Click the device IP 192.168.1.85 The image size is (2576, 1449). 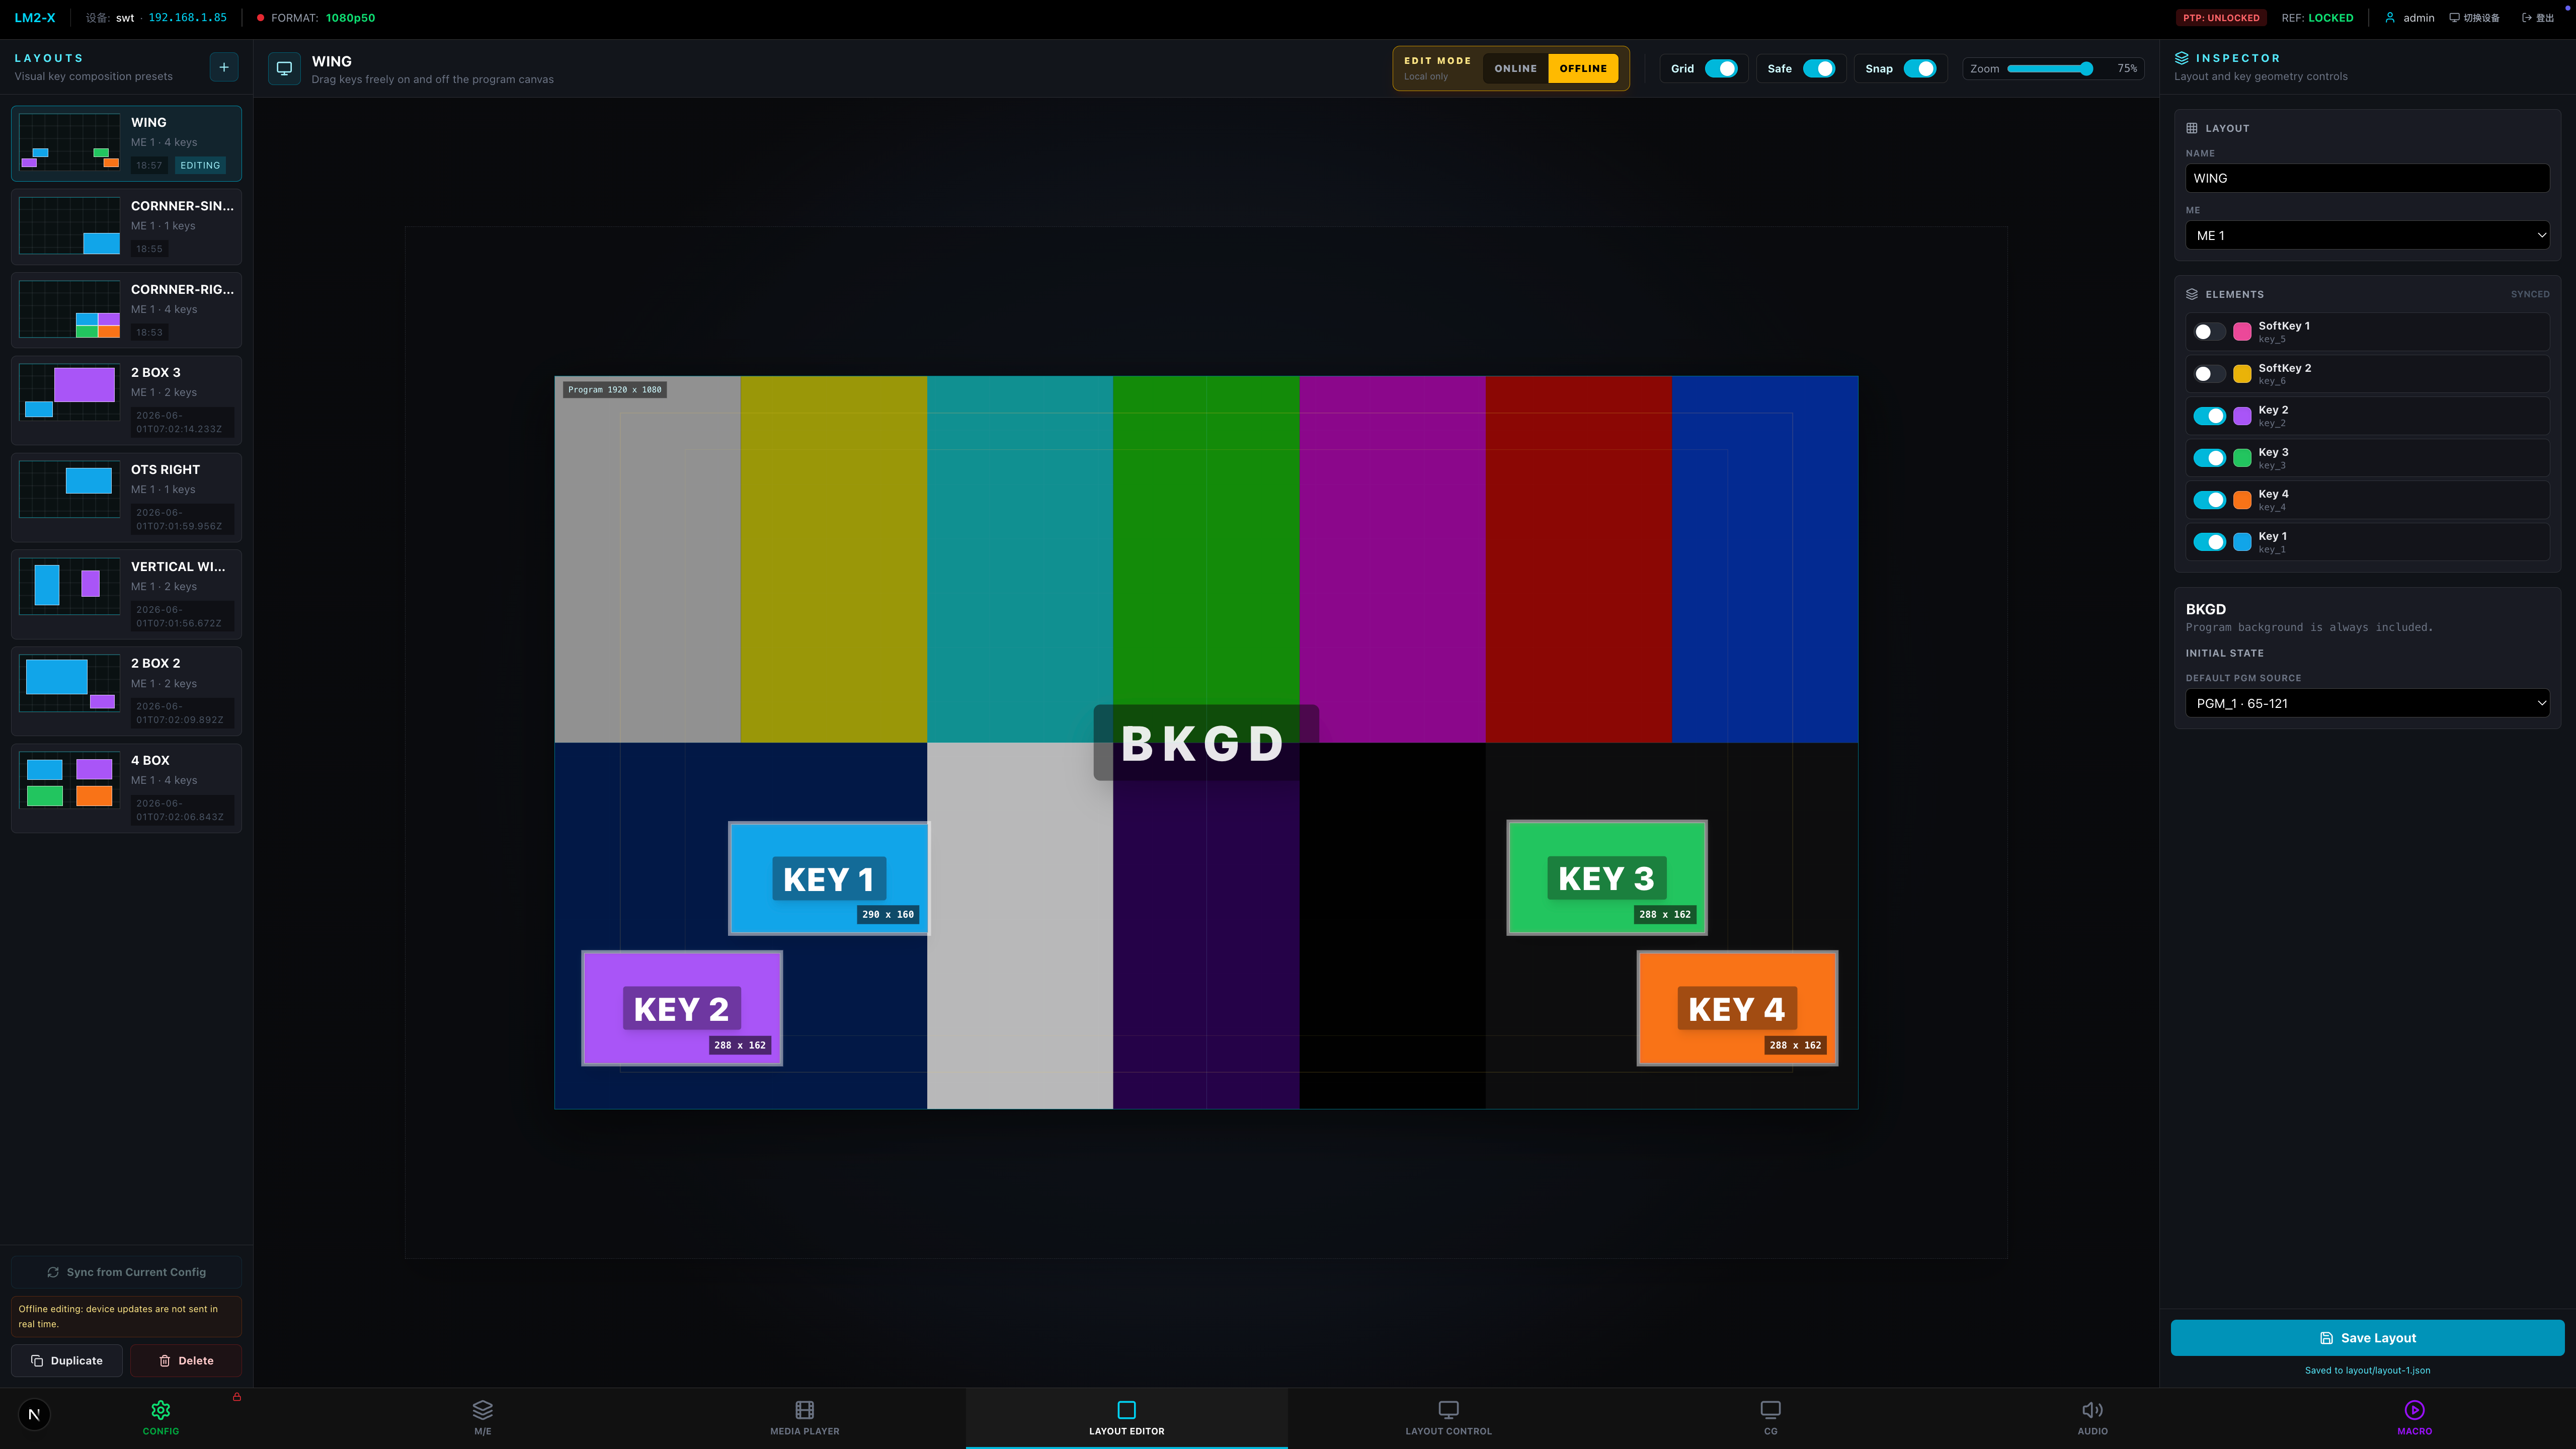[187, 18]
